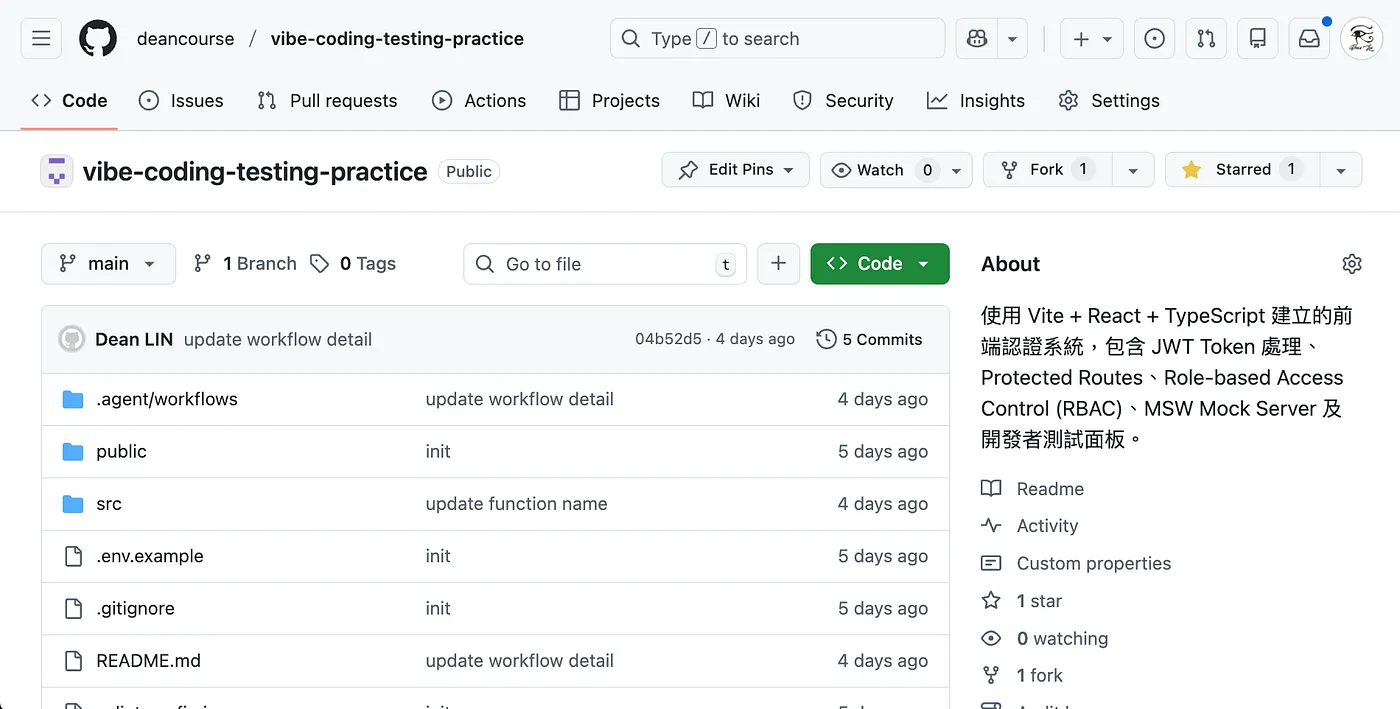Open the create new plus dropdown
This screenshot has width=1400, height=709.
pyautogui.click(x=1092, y=39)
